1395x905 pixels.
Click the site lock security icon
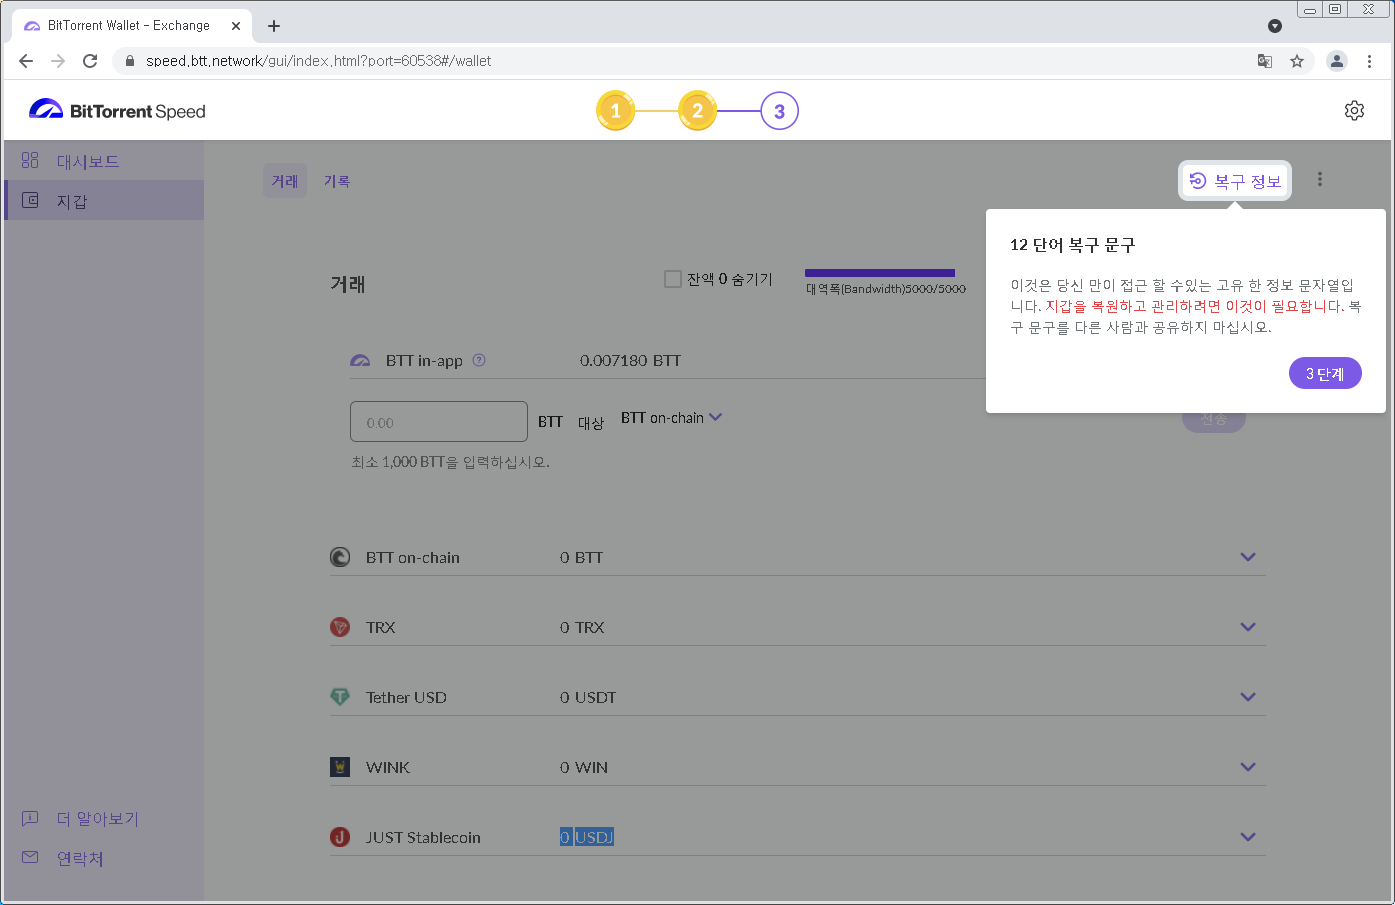click(129, 61)
